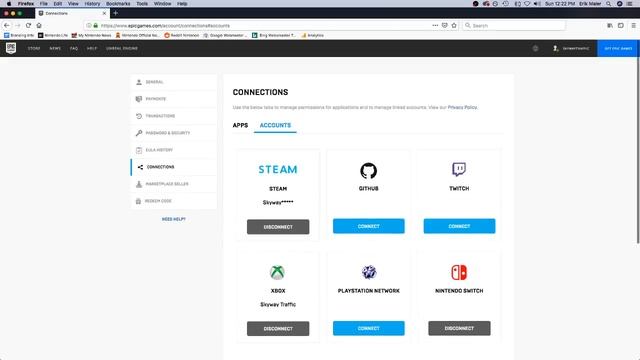Reload the page
The image size is (640, 360).
[28, 25]
